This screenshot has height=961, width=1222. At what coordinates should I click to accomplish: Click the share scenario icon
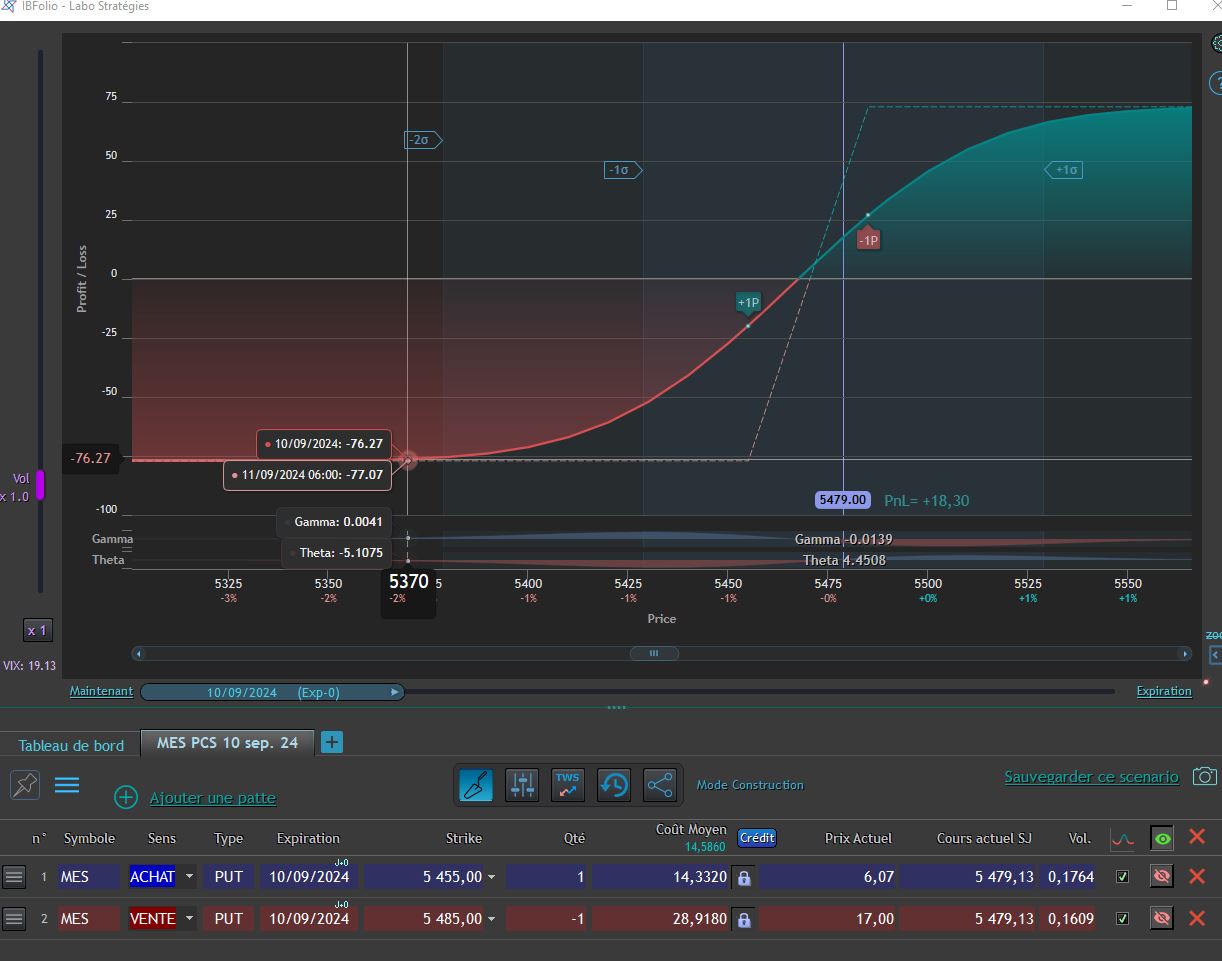pos(660,785)
